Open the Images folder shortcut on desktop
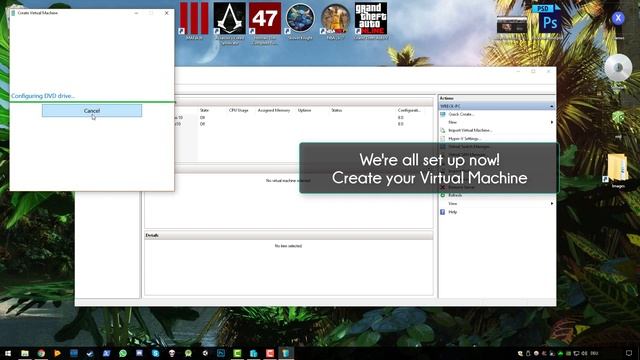Image resolution: width=640 pixels, height=360 pixels. tap(617, 170)
